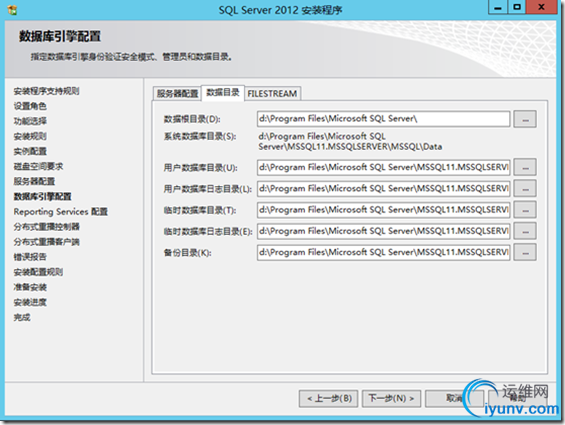Select 分布式重播客户端 step in sidebar
The width and height of the screenshot is (565, 425).
[46, 242]
